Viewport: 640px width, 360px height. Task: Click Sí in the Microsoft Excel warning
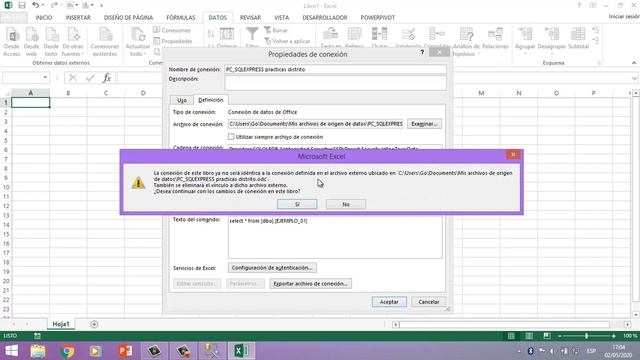pos(297,204)
